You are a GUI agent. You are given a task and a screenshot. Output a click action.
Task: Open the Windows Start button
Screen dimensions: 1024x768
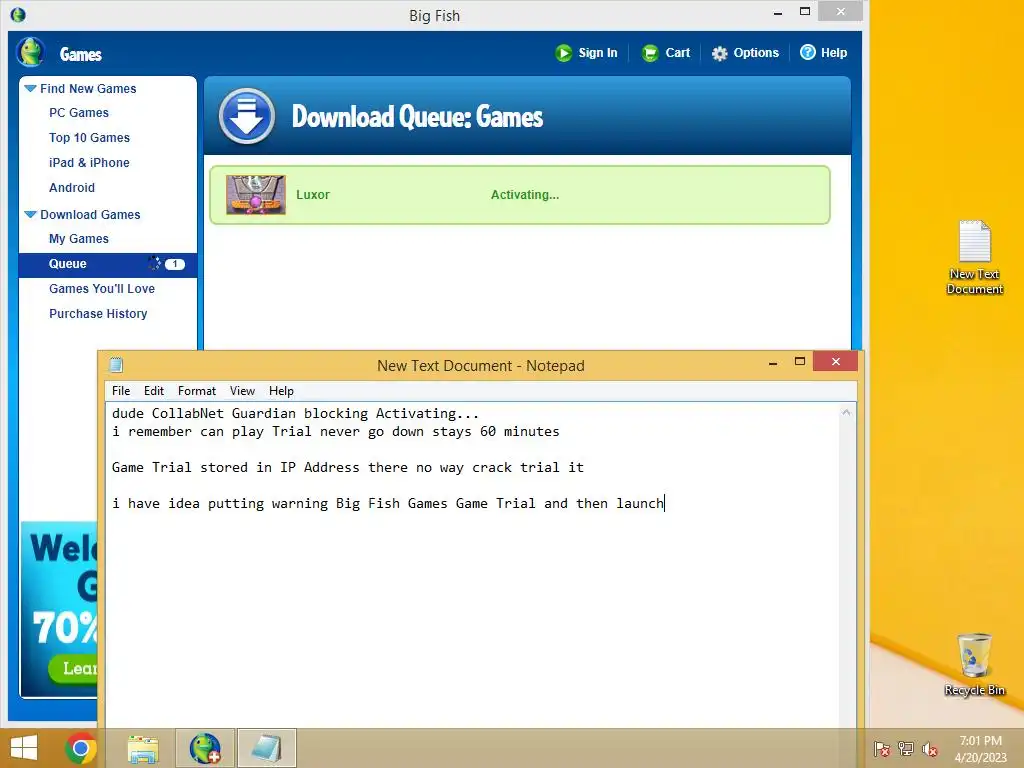pyautogui.click(x=24, y=748)
